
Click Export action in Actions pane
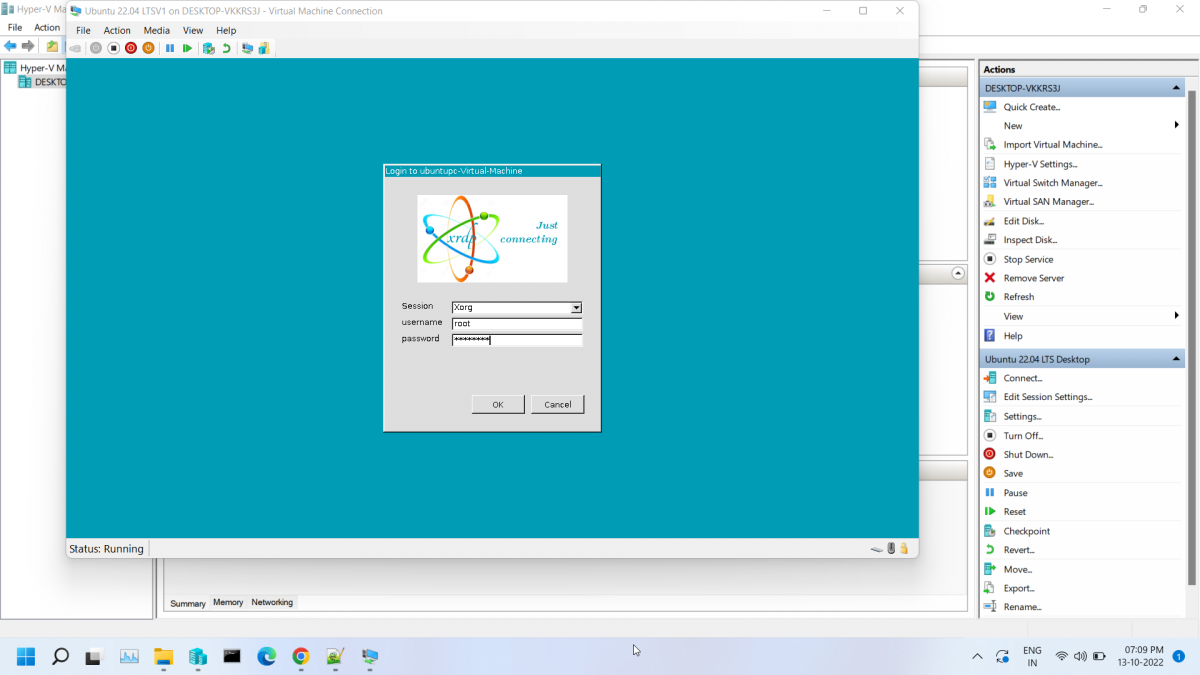(x=1019, y=588)
